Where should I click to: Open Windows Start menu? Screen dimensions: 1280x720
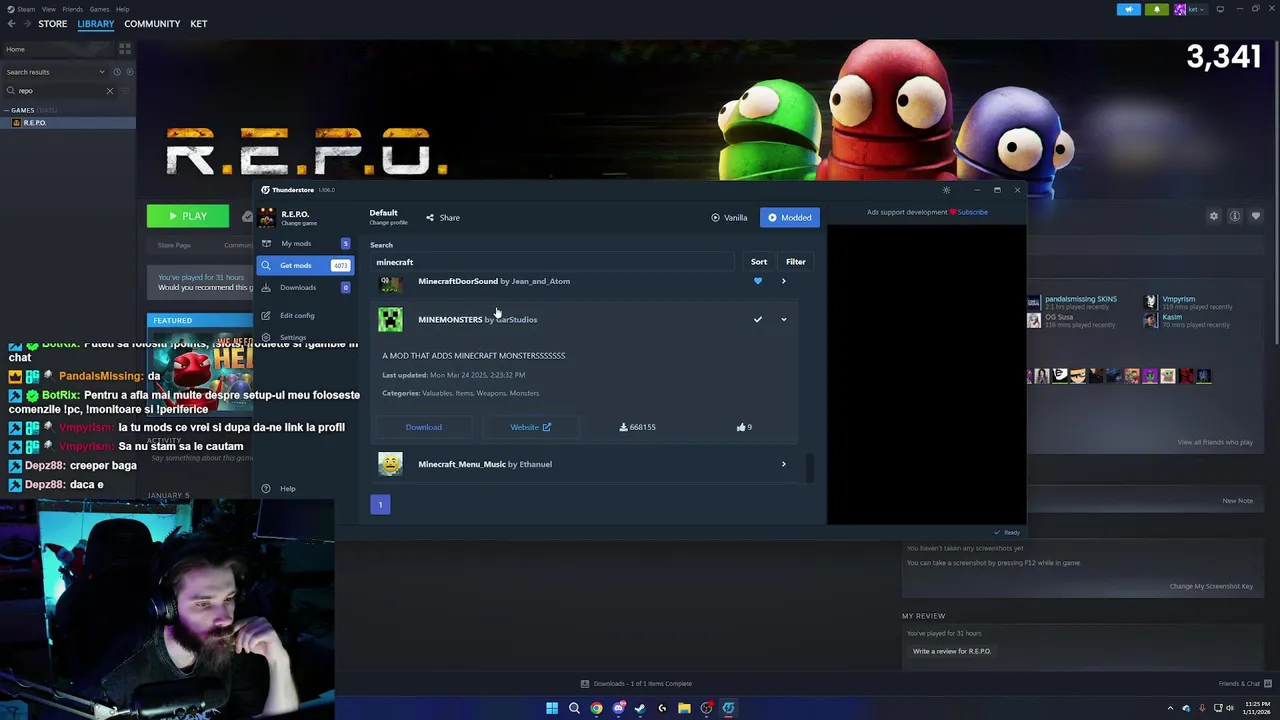[552, 708]
